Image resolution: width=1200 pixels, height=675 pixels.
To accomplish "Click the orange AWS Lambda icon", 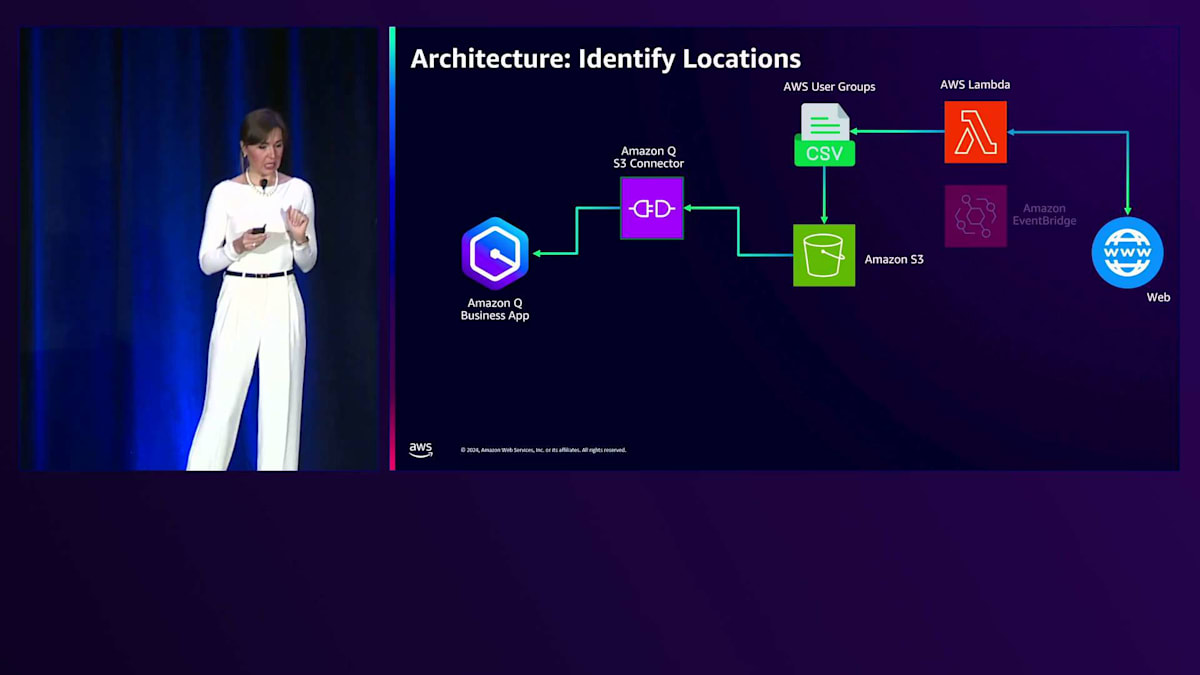I will tap(975, 132).
